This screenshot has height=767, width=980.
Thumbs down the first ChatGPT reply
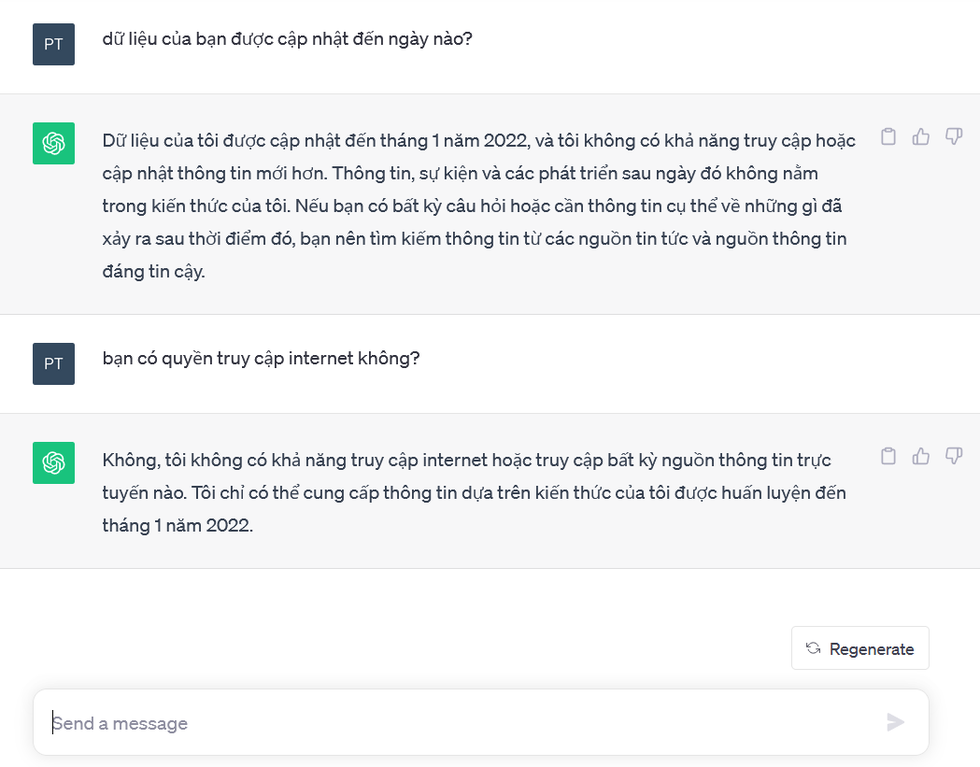point(953,137)
